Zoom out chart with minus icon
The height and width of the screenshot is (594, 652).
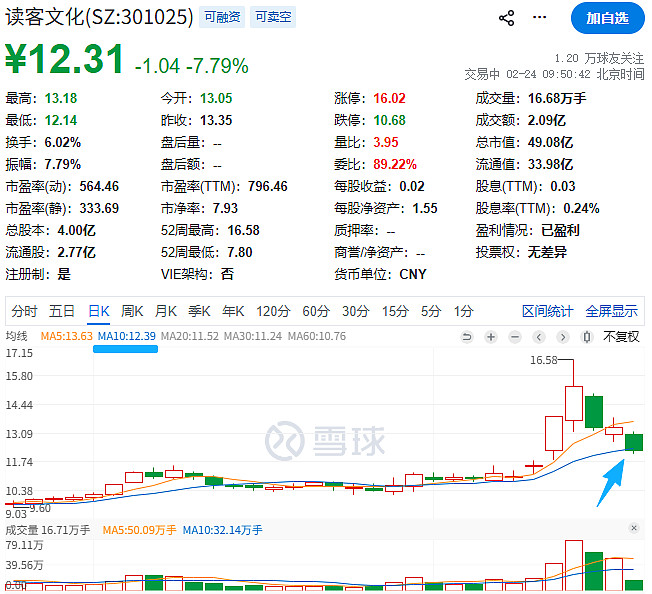point(515,337)
